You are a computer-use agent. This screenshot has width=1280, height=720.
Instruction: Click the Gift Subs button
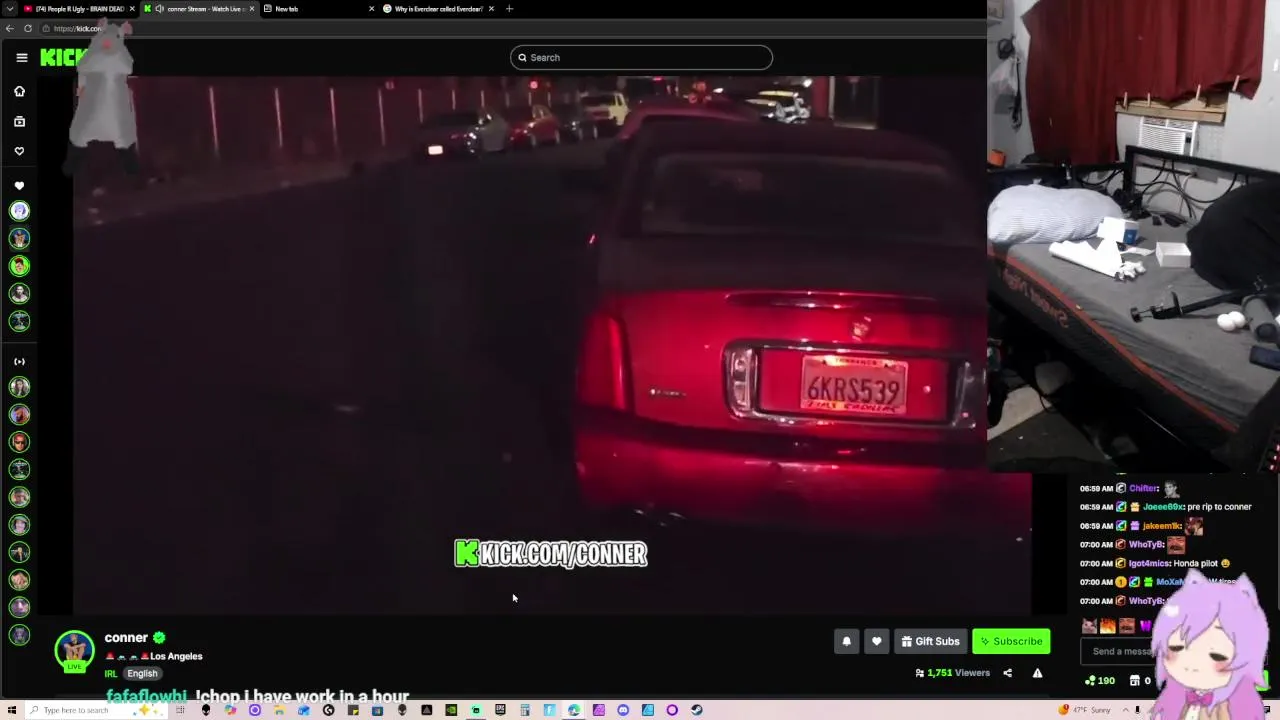[x=930, y=641]
